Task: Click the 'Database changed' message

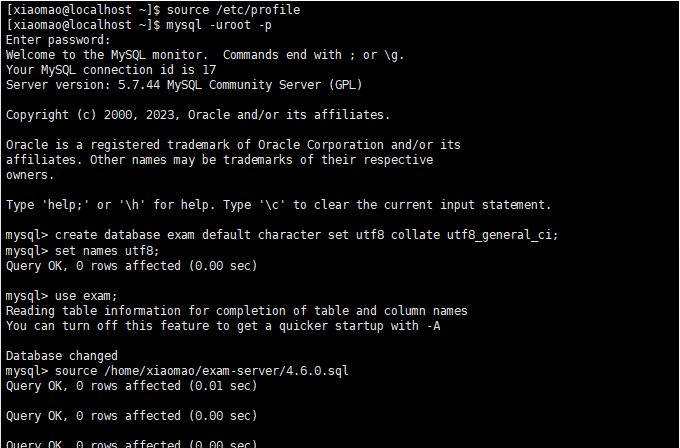Action: 62,356
